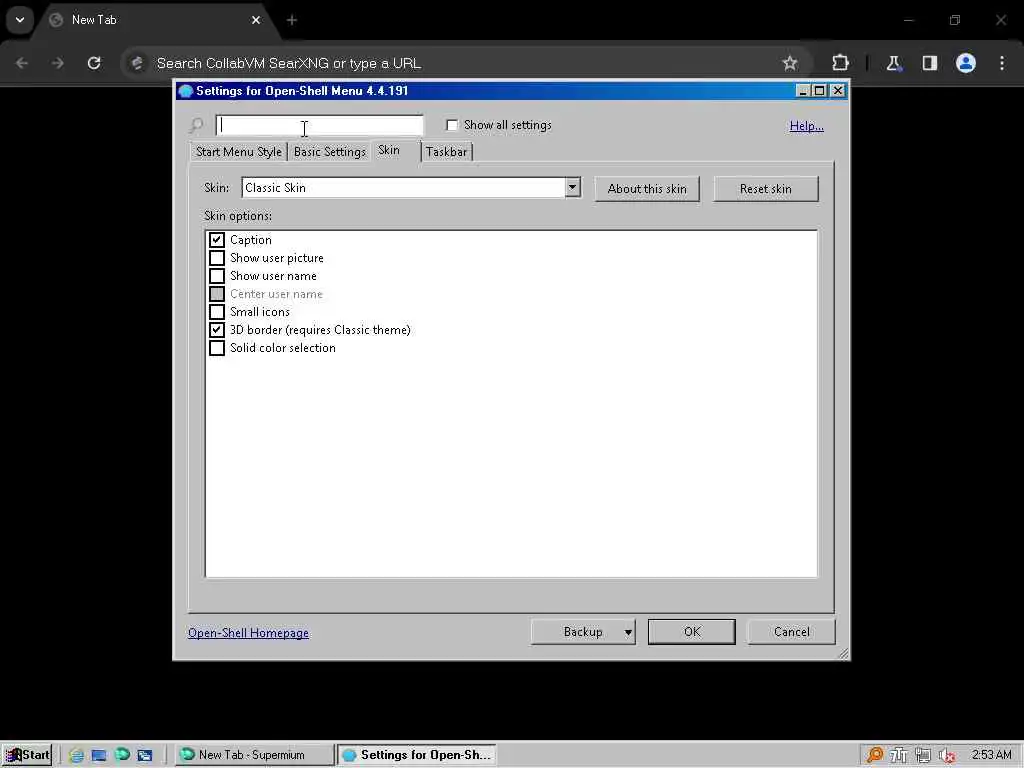Image resolution: width=1024 pixels, height=768 pixels.
Task: Click the search magnifier icon in settings
Action: pos(196,125)
